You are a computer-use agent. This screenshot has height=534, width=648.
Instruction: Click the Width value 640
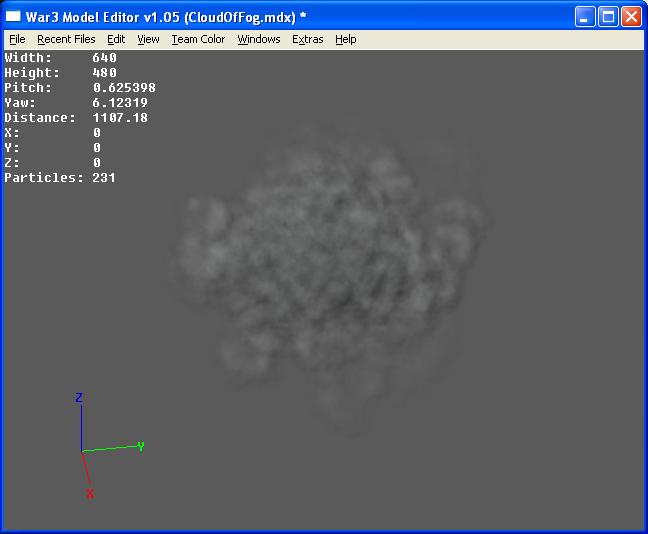coord(105,58)
